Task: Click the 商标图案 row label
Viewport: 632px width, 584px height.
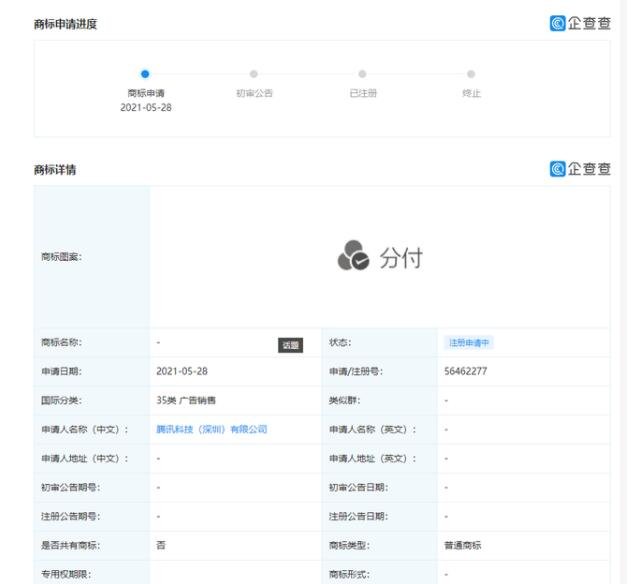Action: click(61, 257)
